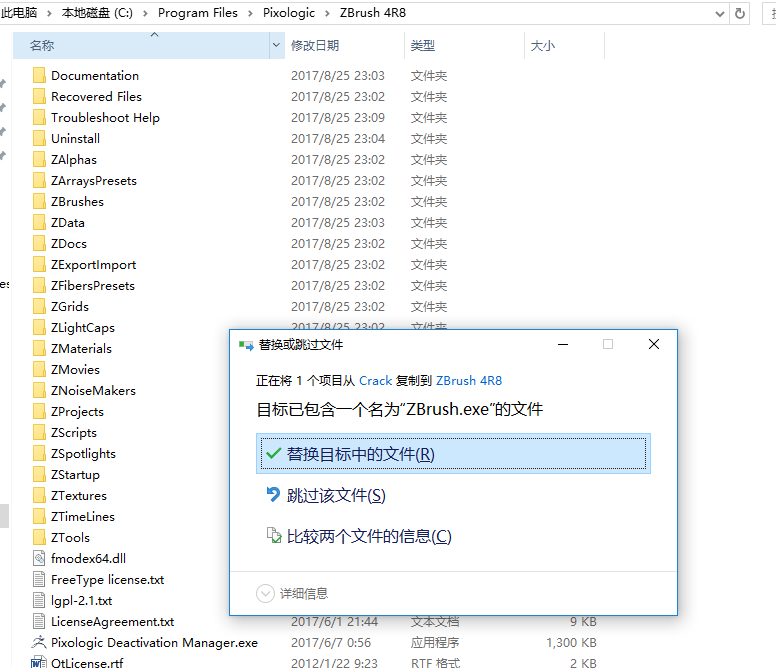Expand breadcrumb chevron after Program Files
776x668 pixels.
tap(250, 13)
